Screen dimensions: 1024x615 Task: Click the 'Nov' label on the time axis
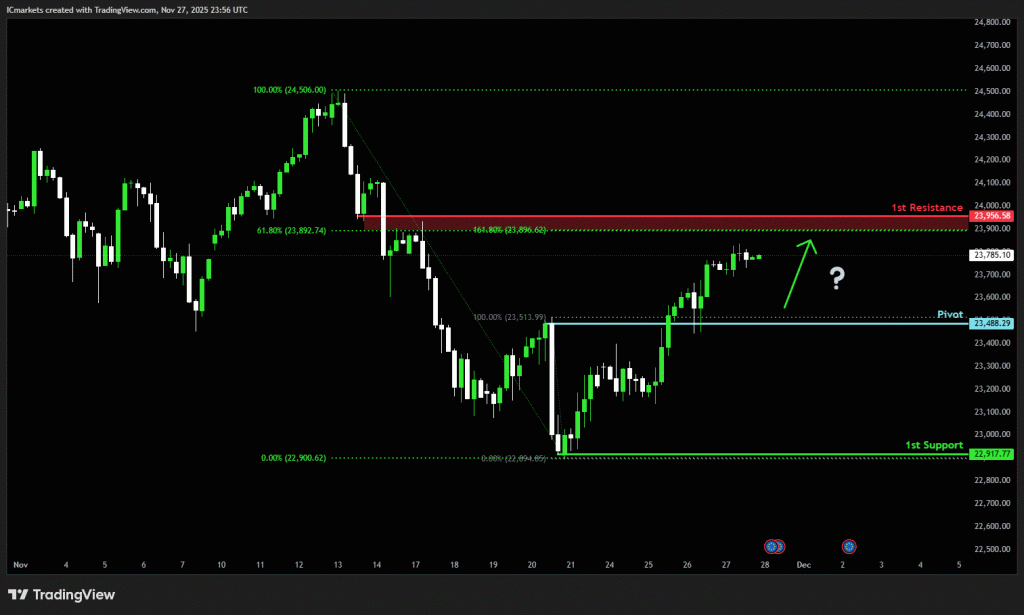(20, 565)
